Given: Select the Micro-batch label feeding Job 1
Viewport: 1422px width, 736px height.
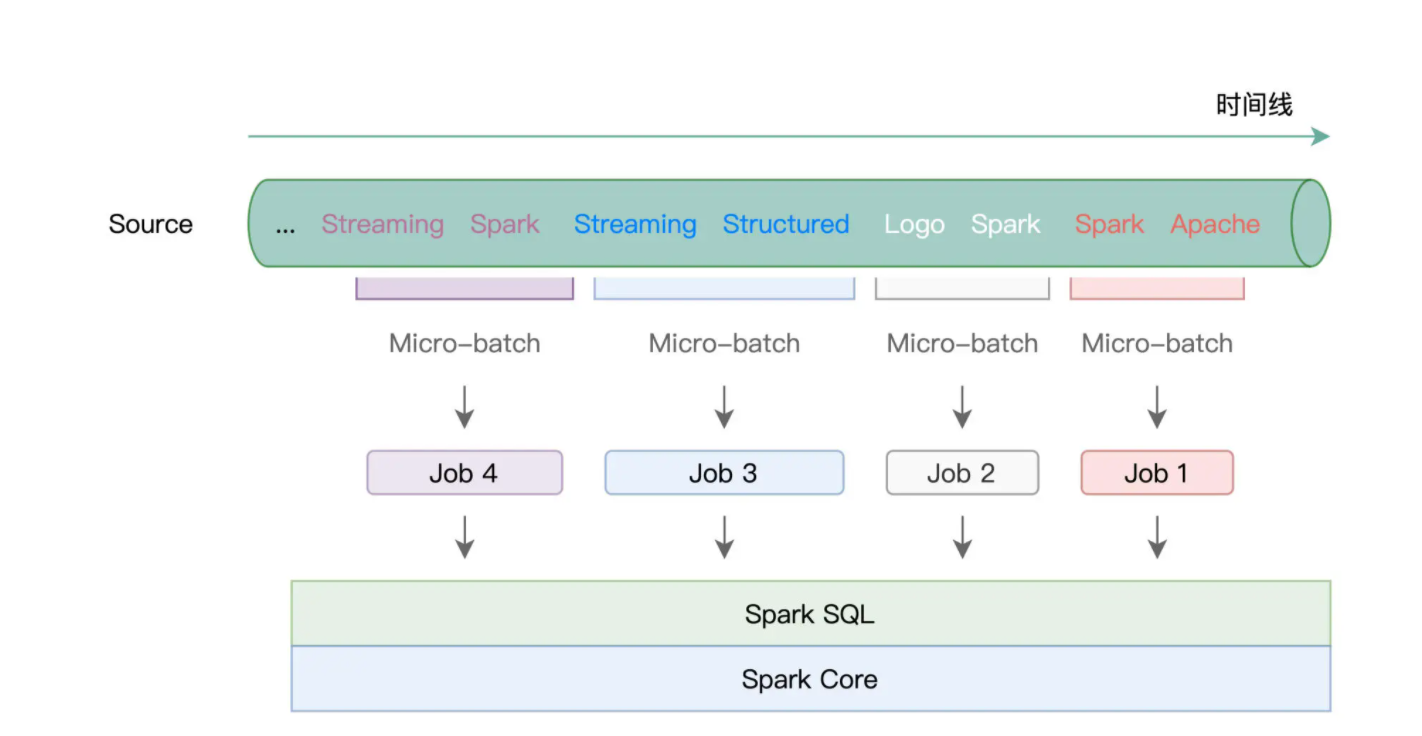Looking at the screenshot, I should 1157,344.
